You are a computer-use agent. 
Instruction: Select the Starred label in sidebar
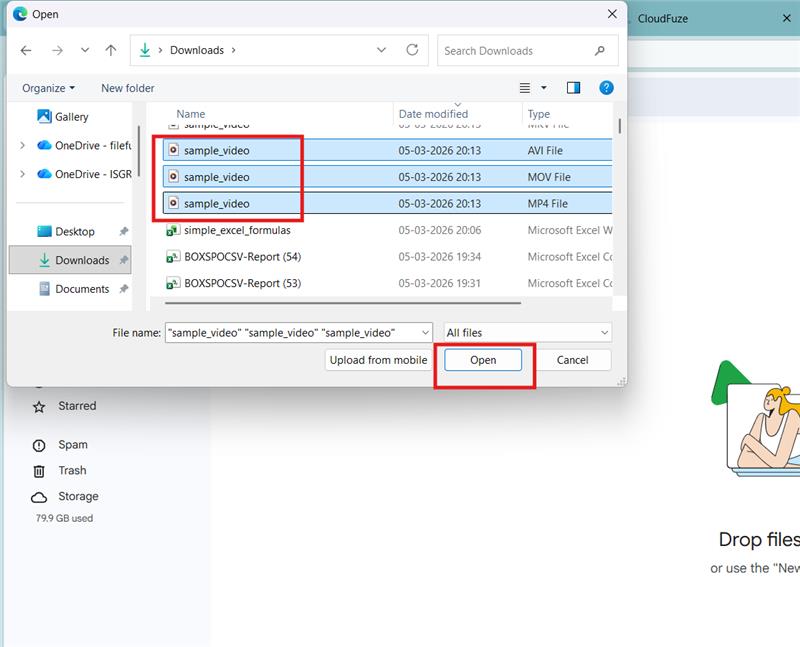77,406
